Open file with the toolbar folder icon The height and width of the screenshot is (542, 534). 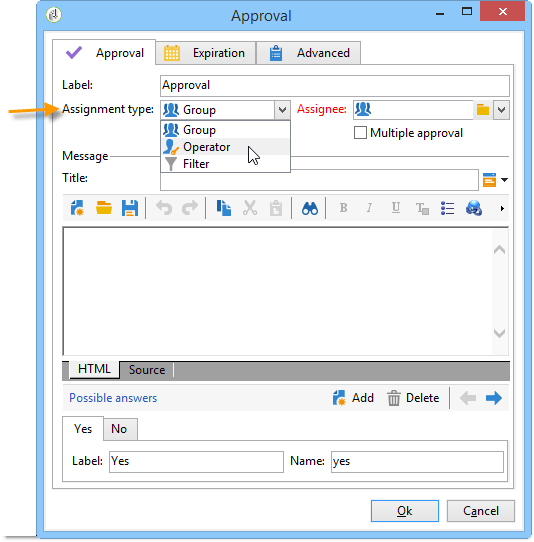pyautogui.click(x=104, y=208)
